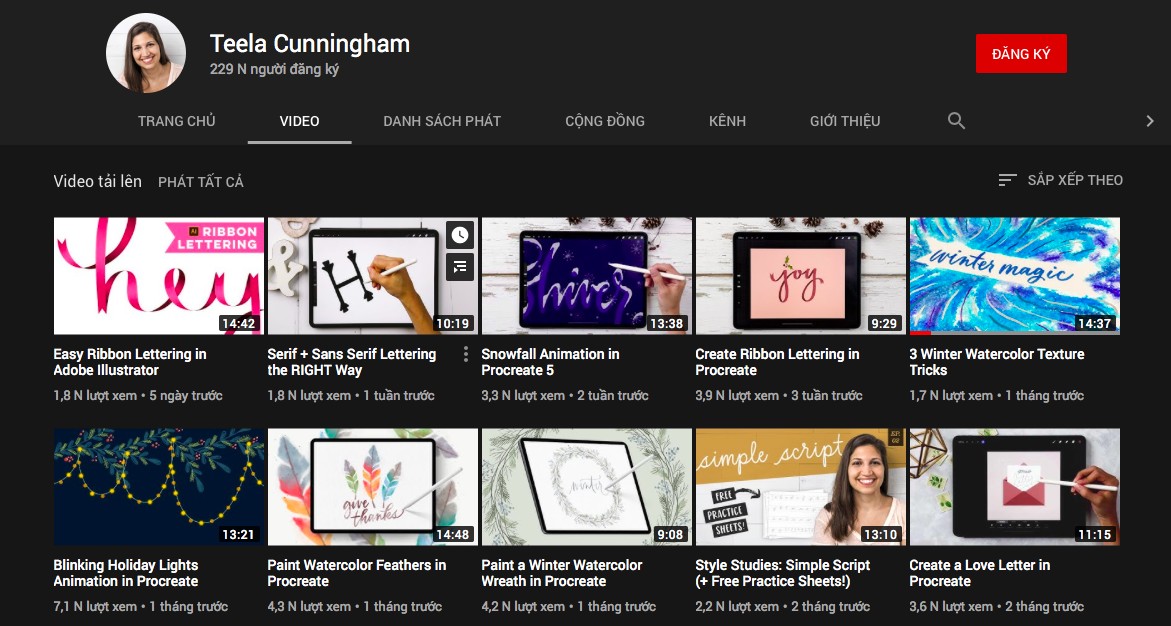Go to the Cộng đồng tab
The height and width of the screenshot is (626, 1171).
tap(605, 121)
